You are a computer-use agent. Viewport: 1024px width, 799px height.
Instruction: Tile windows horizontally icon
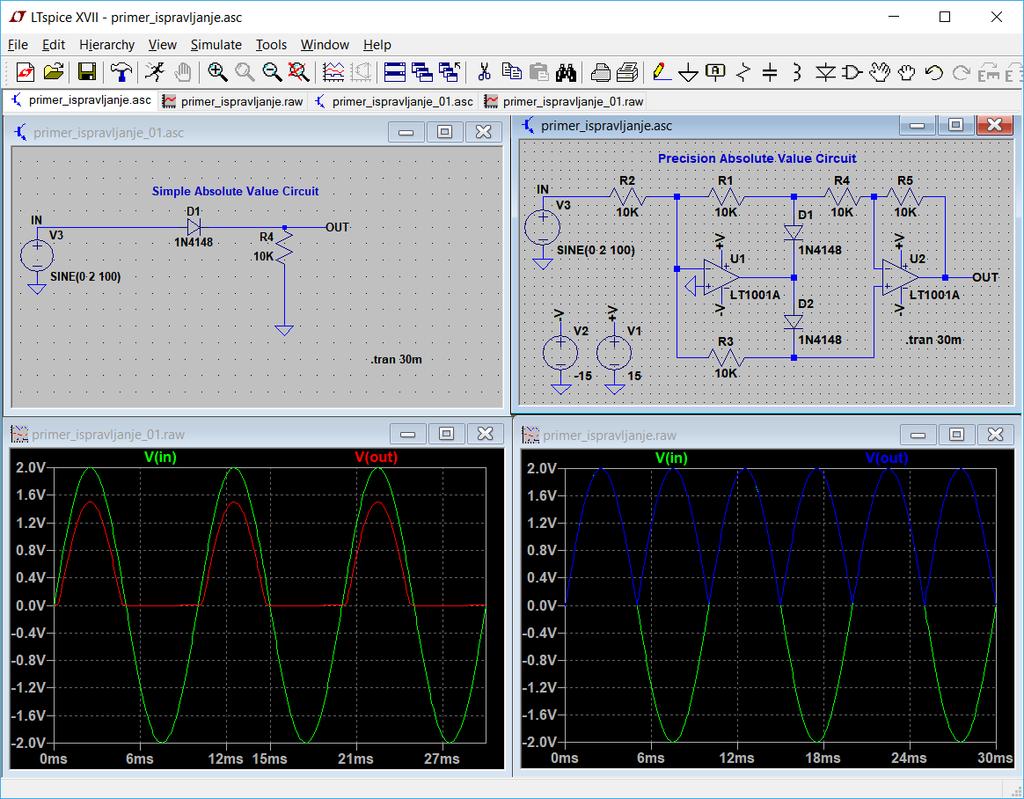coord(394,72)
